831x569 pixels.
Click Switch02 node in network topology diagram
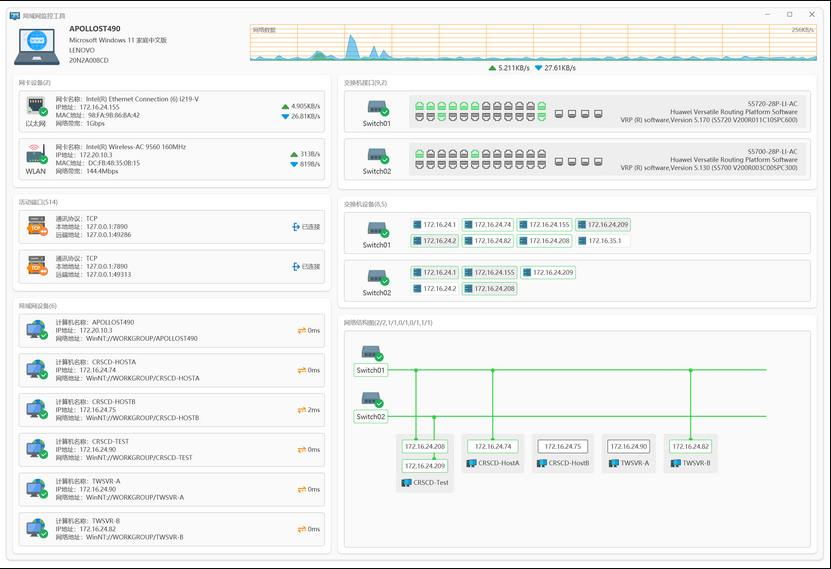370,417
